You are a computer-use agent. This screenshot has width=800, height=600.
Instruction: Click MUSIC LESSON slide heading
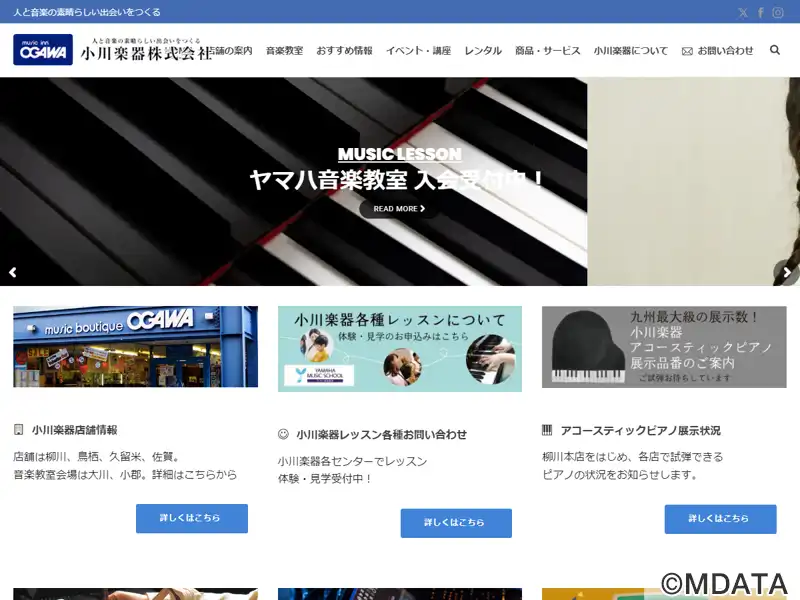(x=399, y=154)
